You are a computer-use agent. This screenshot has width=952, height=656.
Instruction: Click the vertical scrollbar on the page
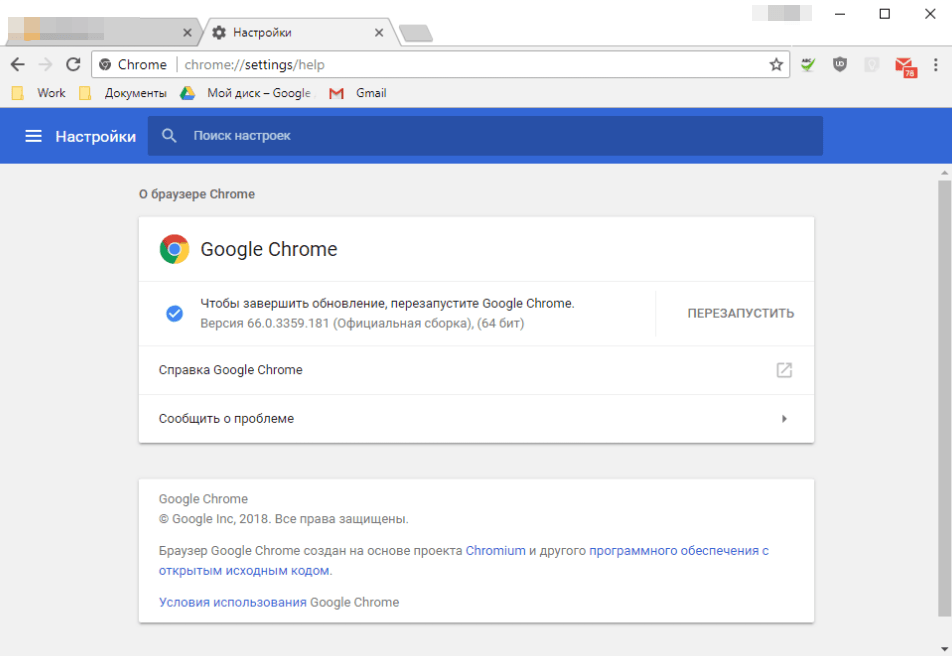click(944, 400)
